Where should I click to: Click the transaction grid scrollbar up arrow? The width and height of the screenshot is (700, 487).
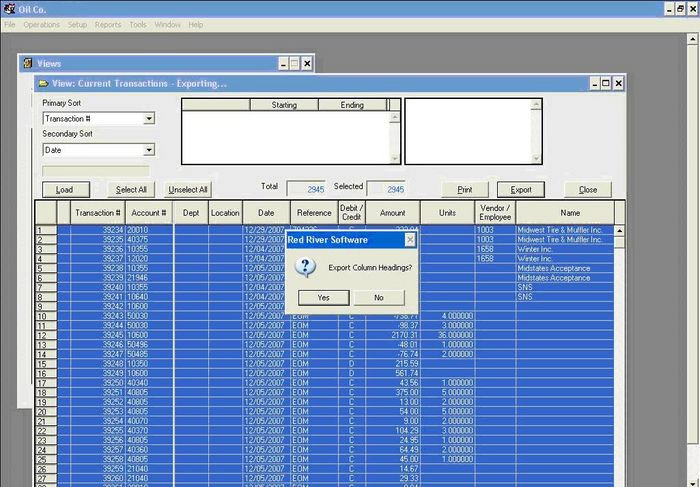coord(619,231)
